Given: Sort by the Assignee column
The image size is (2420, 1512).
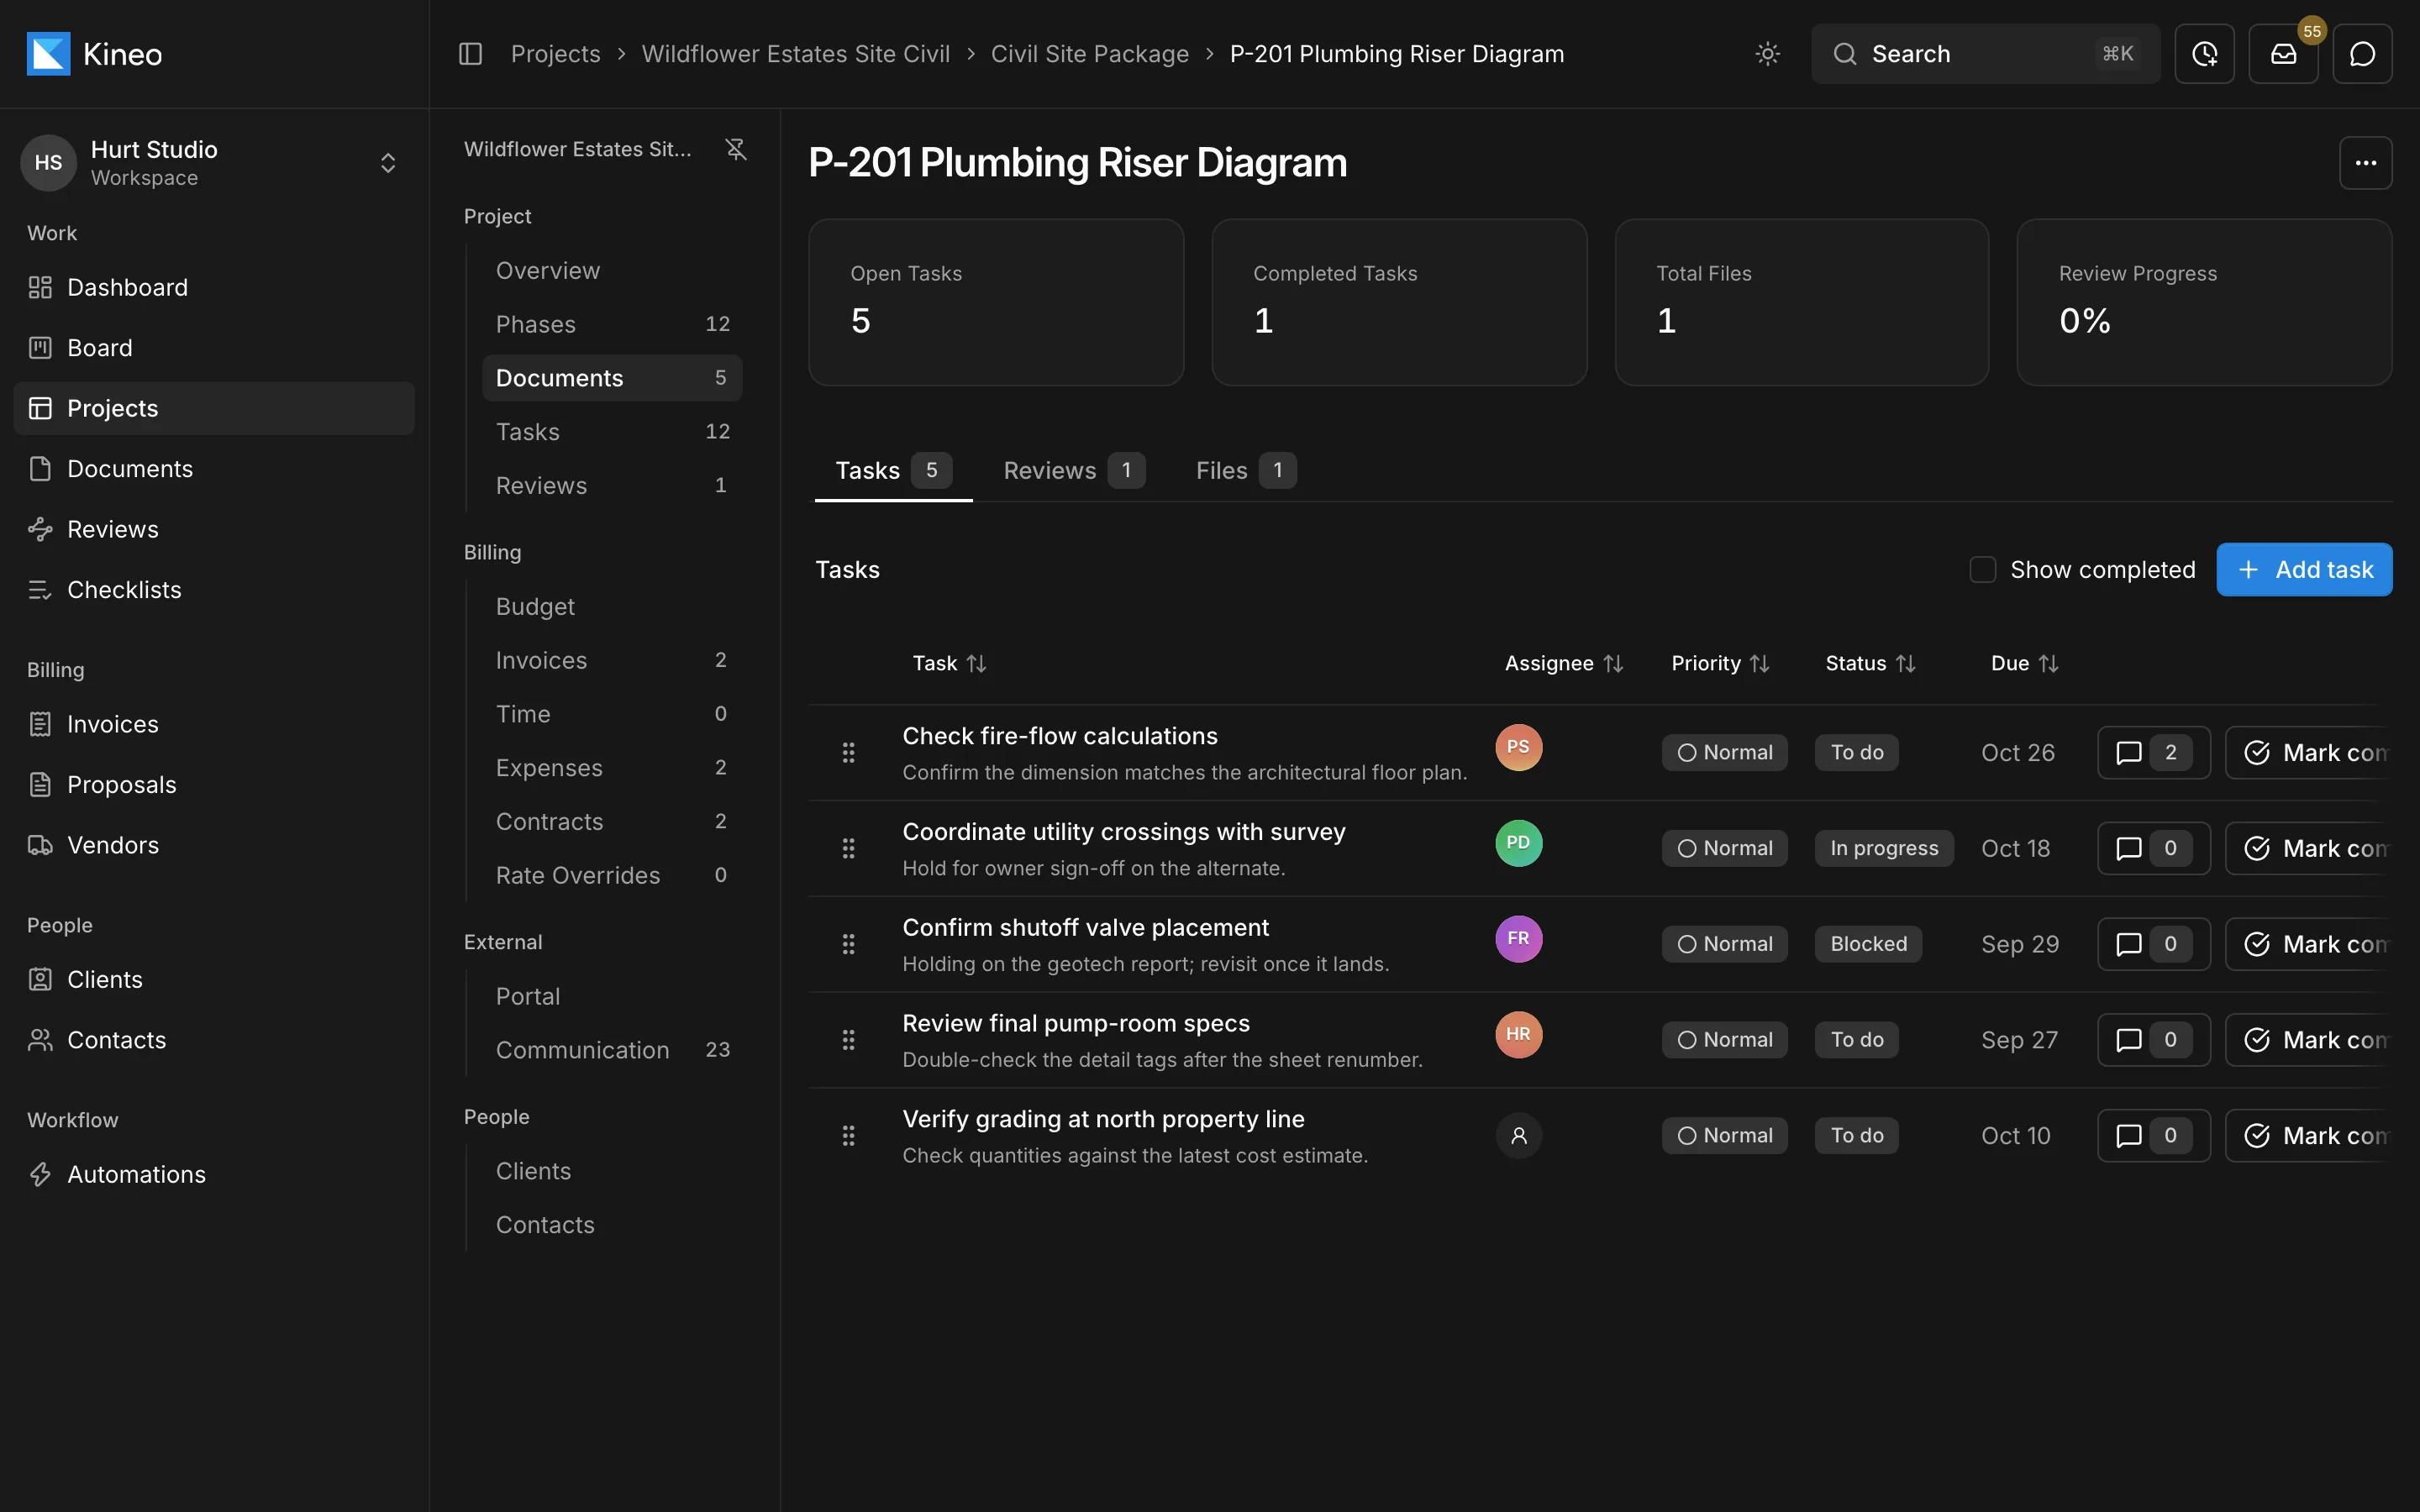Looking at the screenshot, I should [1563, 664].
